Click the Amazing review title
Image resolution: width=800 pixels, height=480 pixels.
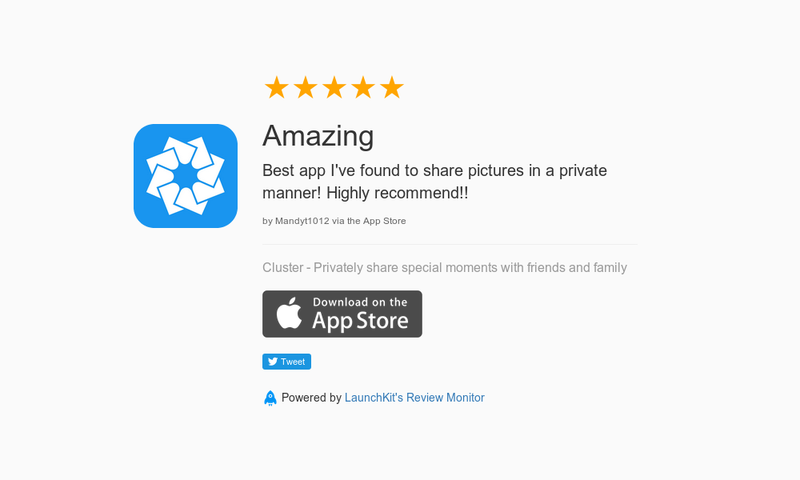click(x=318, y=136)
